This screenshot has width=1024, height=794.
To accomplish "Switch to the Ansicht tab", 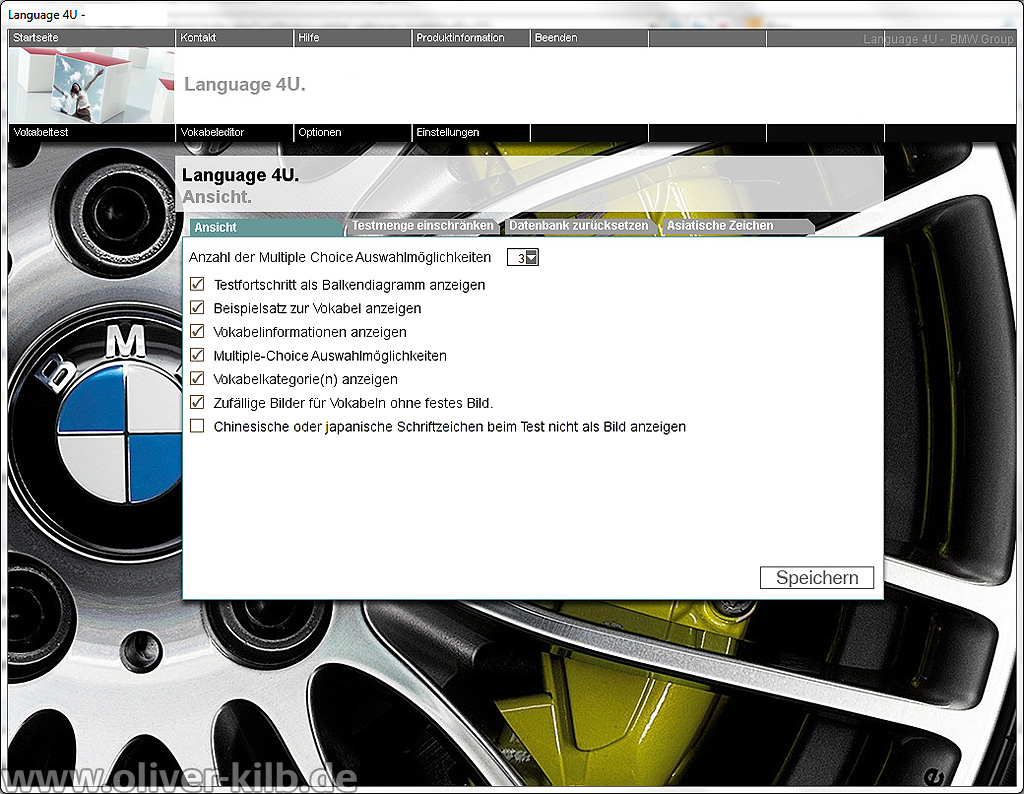I will click(266, 227).
